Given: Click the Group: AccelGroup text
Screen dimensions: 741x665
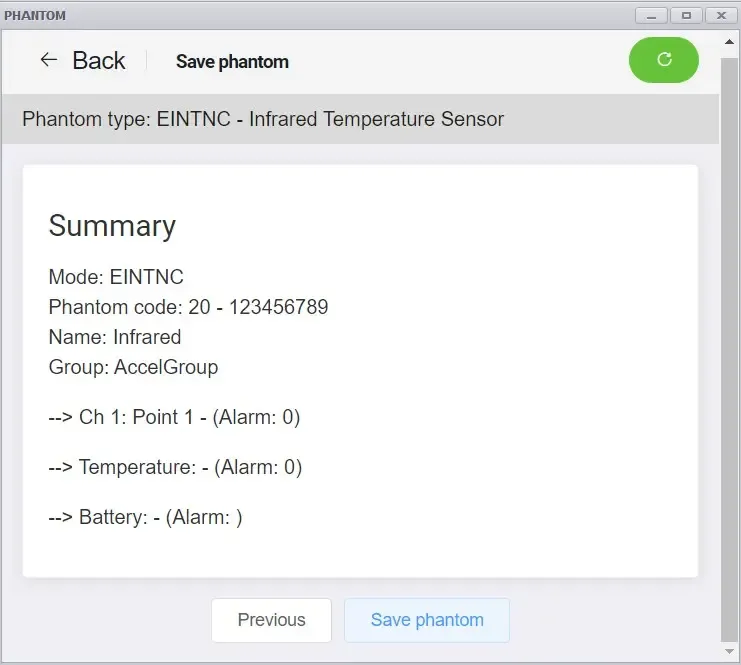Looking at the screenshot, I should pos(133,367).
